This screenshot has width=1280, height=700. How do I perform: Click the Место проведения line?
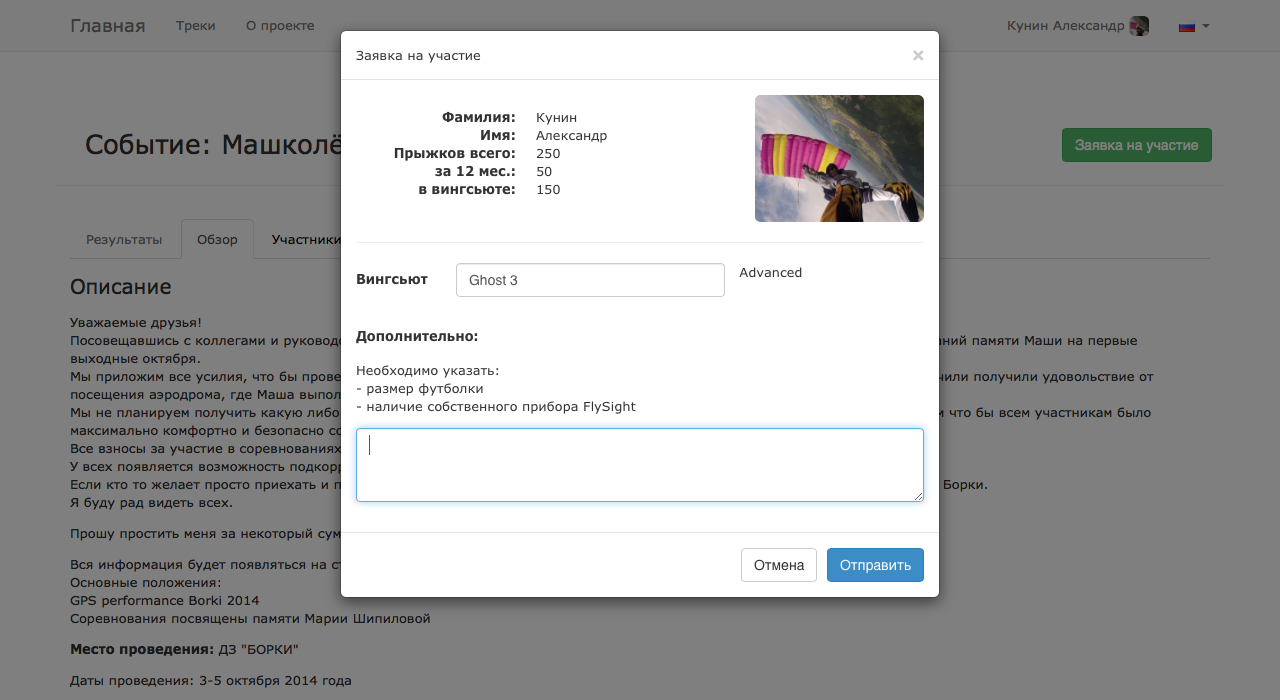tap(184, 650)
